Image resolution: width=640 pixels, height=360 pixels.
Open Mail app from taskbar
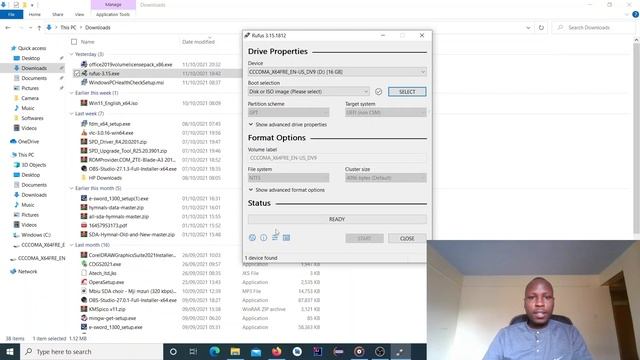256,351
